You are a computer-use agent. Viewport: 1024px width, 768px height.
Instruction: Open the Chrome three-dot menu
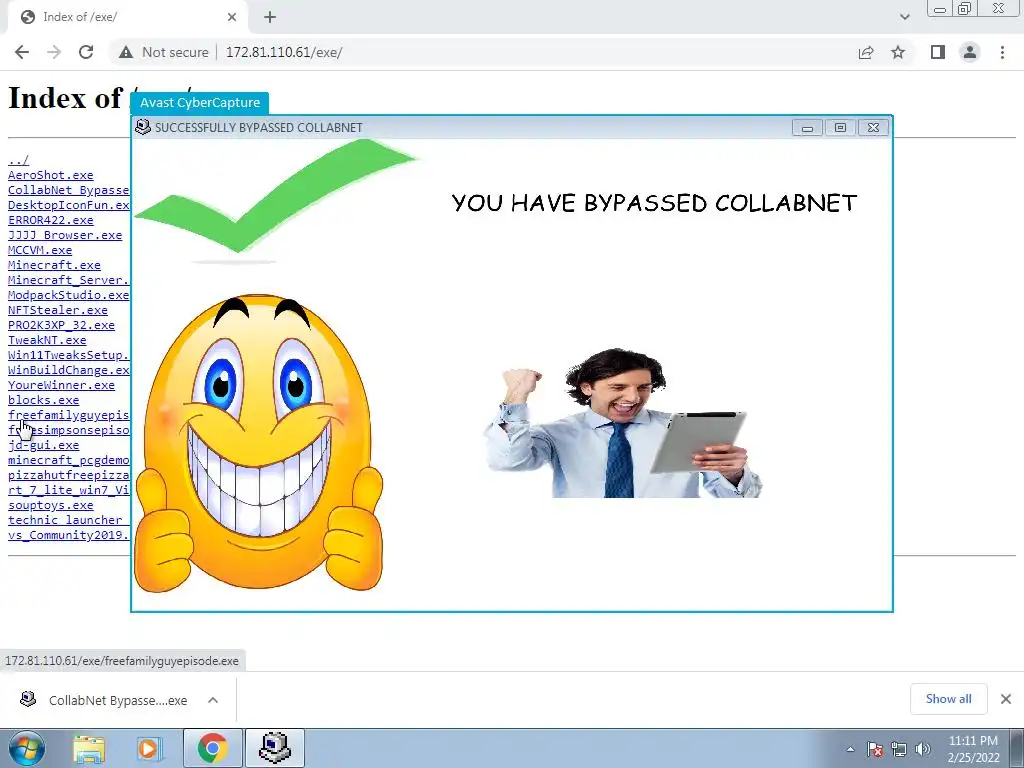[1002, 52]
